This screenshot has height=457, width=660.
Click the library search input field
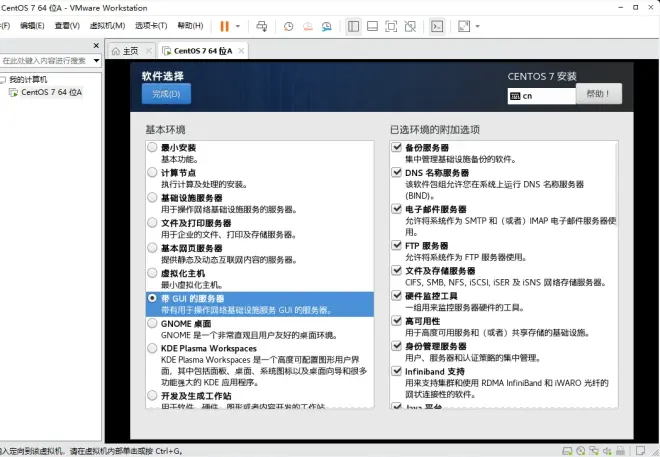coord(45,61)
